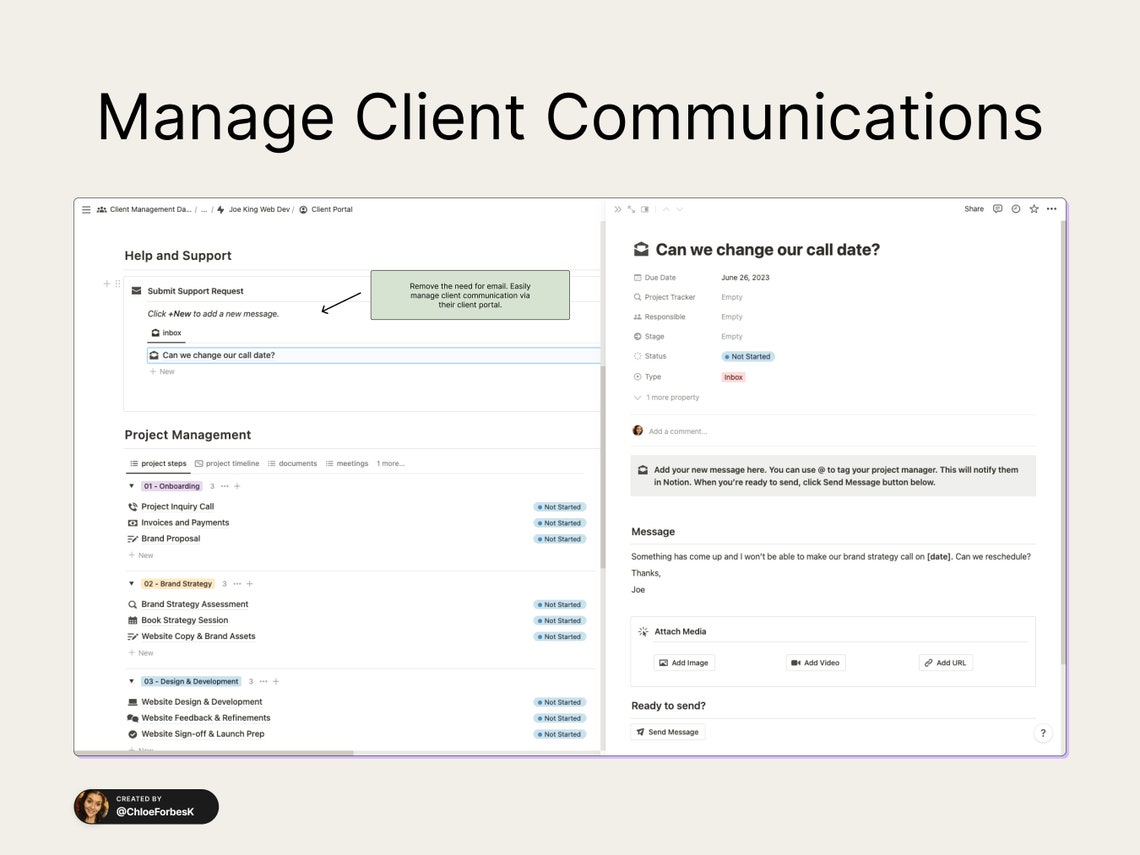Open the three-dot more options icon top right
Viewport: 1140px width, 855px height.
point(1052,209)
